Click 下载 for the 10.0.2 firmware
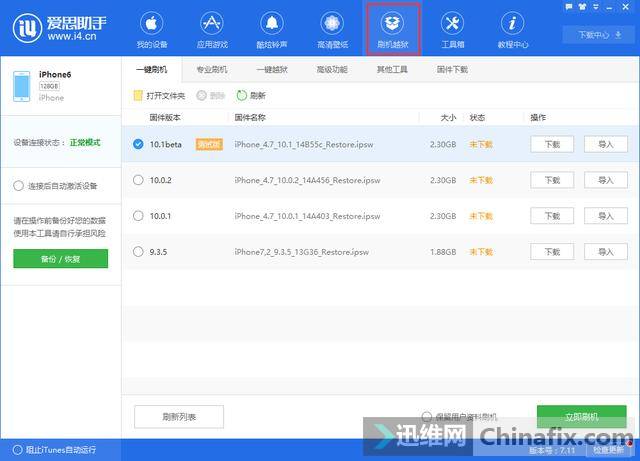 tap(552, 180)
